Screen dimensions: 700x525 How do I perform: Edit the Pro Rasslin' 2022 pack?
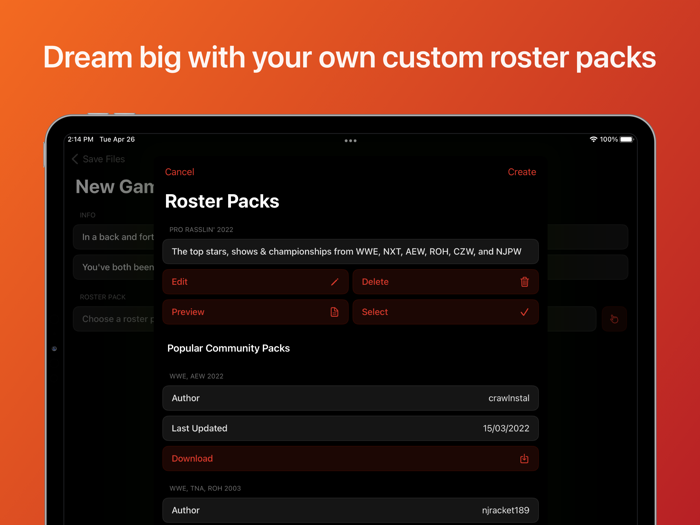[255, 282]
